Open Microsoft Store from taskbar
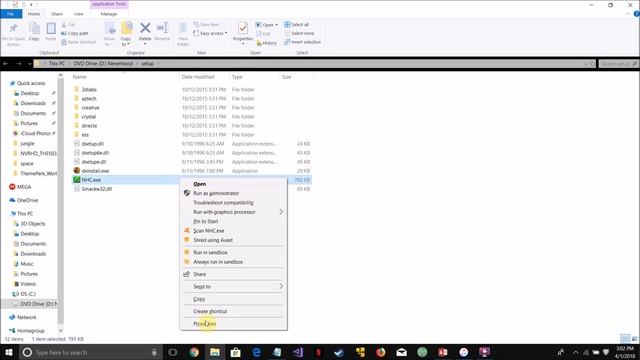The width and height of the screenshot is (640, 360). click(x=236, y=352)
